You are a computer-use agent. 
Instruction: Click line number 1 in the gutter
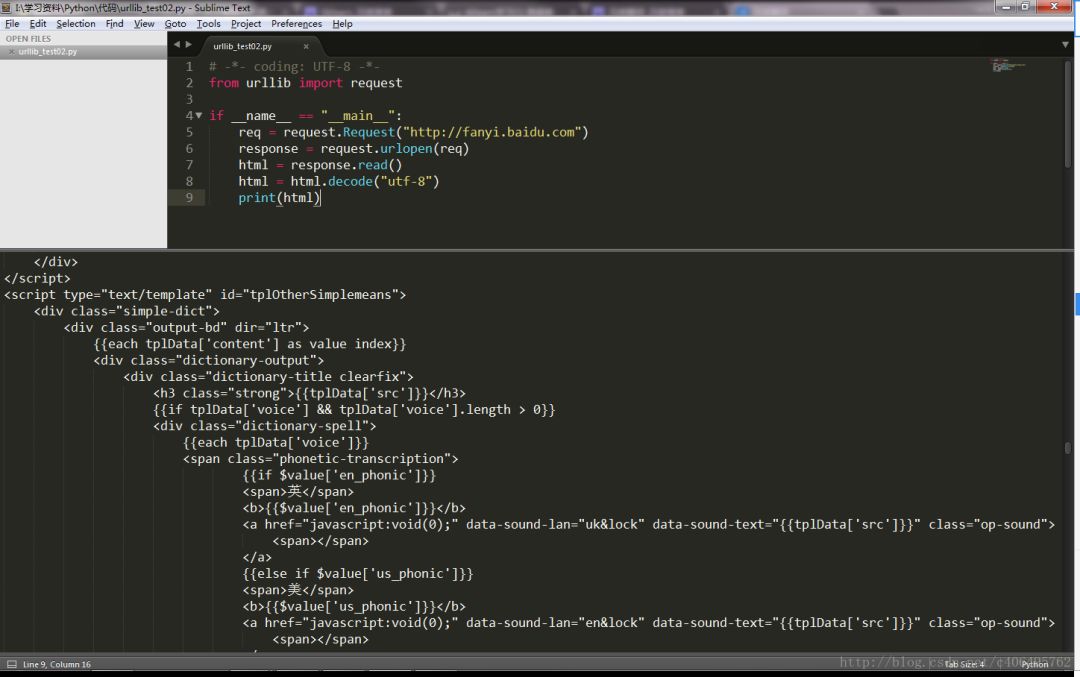click(189, 66)
